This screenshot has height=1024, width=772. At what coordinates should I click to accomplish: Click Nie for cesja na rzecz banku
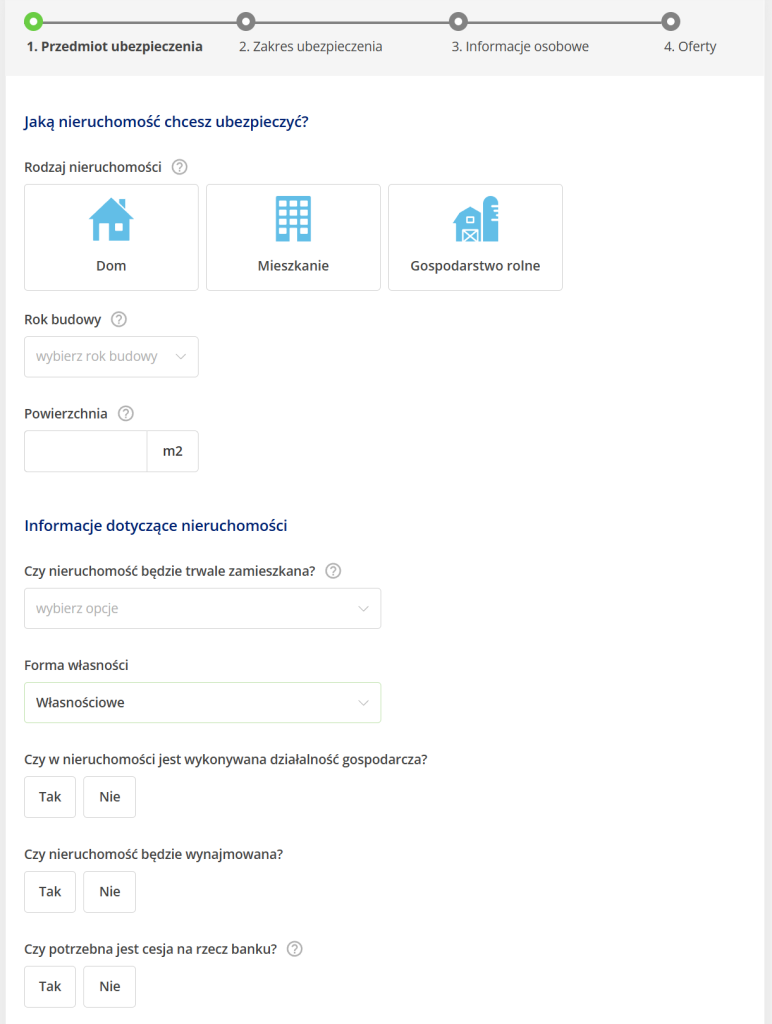(x=110, y=986)
